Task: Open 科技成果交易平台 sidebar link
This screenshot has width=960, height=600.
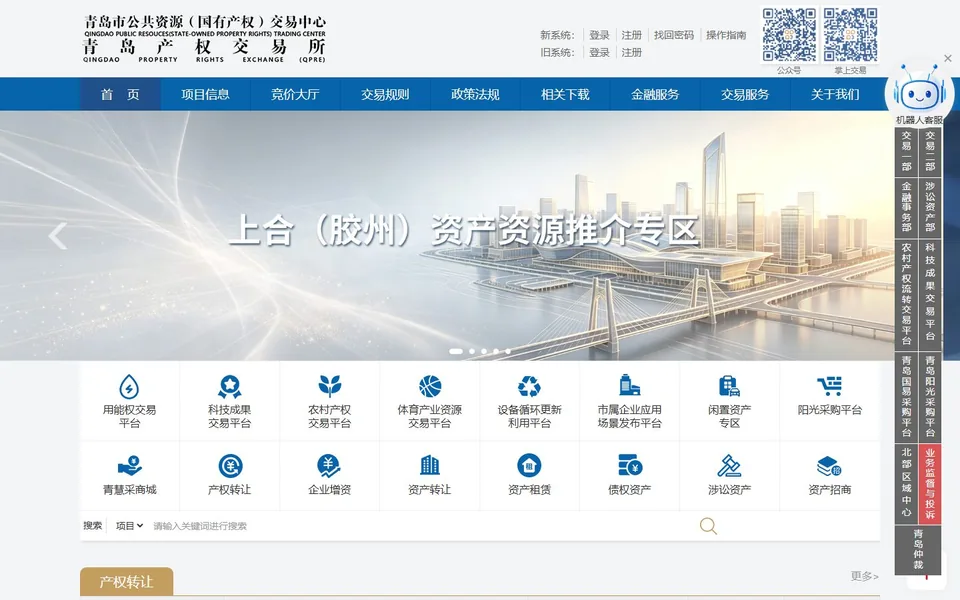Action: [x=930, y=294]
